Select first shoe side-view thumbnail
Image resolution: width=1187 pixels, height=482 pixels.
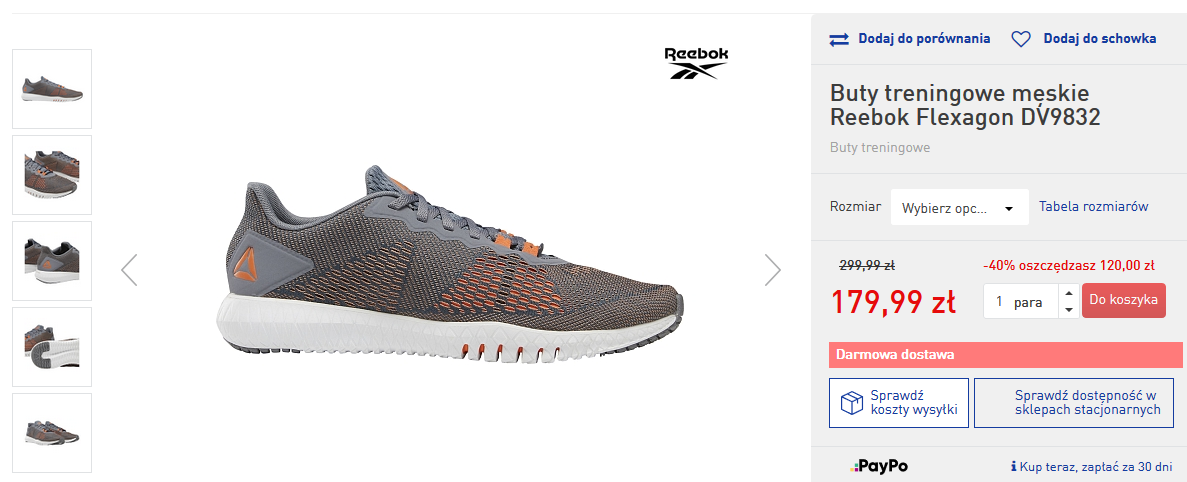[52, 89]
